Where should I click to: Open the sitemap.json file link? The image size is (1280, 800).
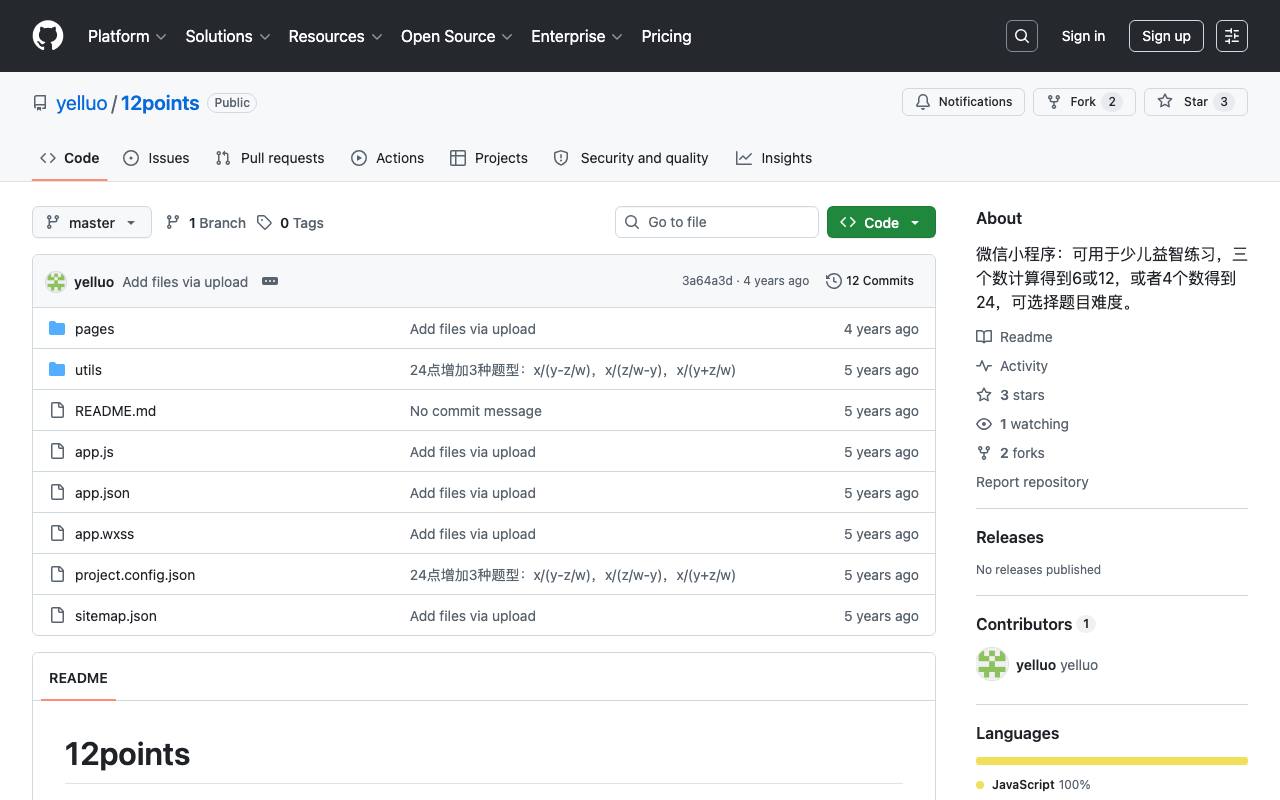click(x=116, y=616)
